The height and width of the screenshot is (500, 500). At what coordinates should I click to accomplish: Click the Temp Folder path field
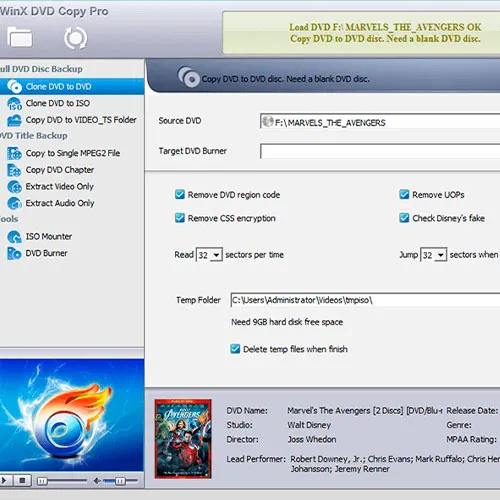pyautogui.click(x=365, y=300)
